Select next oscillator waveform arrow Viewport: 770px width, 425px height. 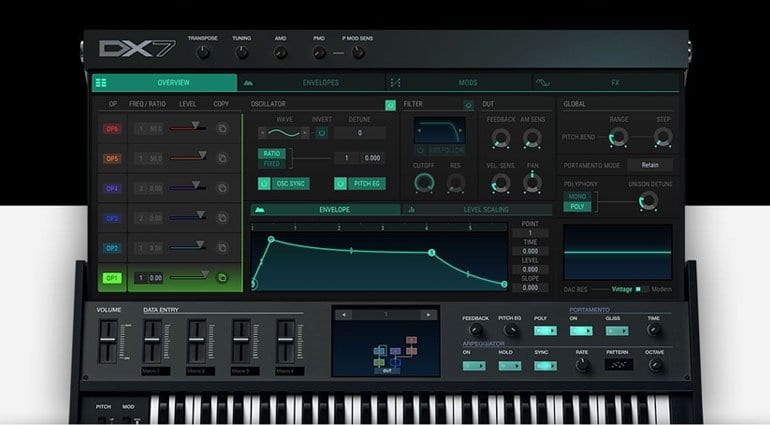pos(305,133)
